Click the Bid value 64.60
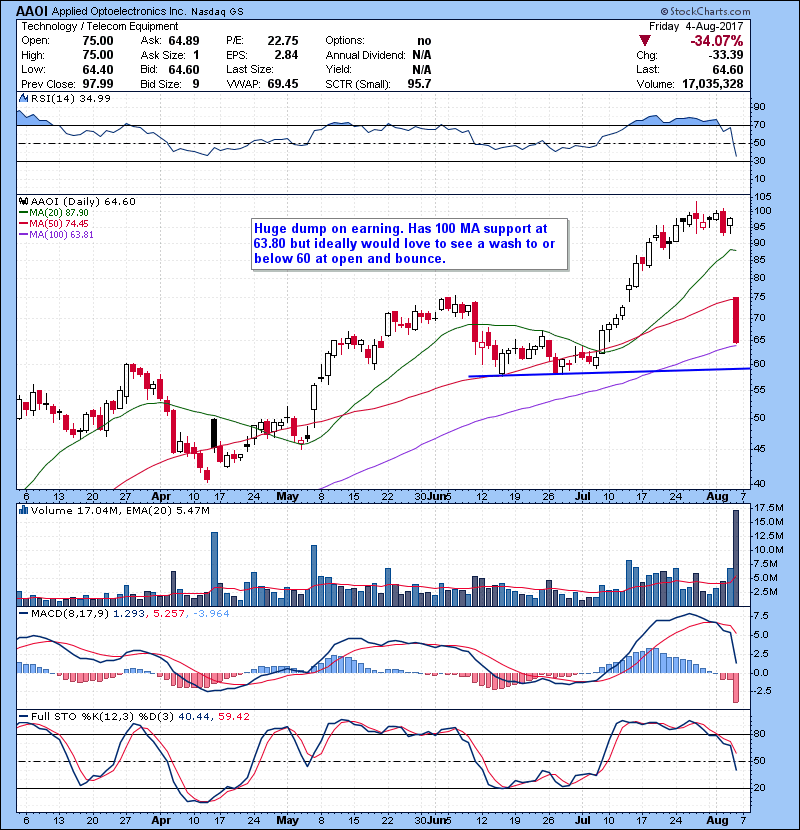The width and height of the screenshot is (800, 830). tap(184, 69)
